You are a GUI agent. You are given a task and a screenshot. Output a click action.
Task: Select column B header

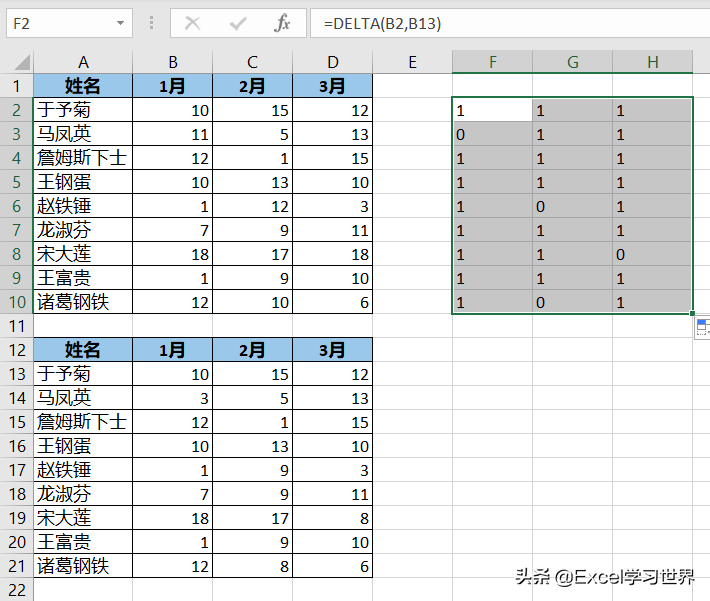173,62
